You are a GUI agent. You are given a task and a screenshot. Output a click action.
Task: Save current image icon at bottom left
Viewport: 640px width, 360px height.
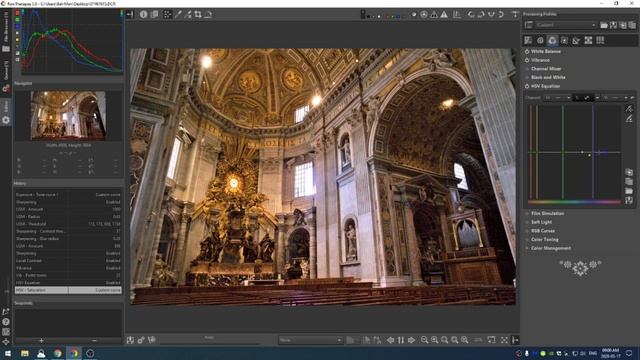pyautogui.click(x=130, y=340)
